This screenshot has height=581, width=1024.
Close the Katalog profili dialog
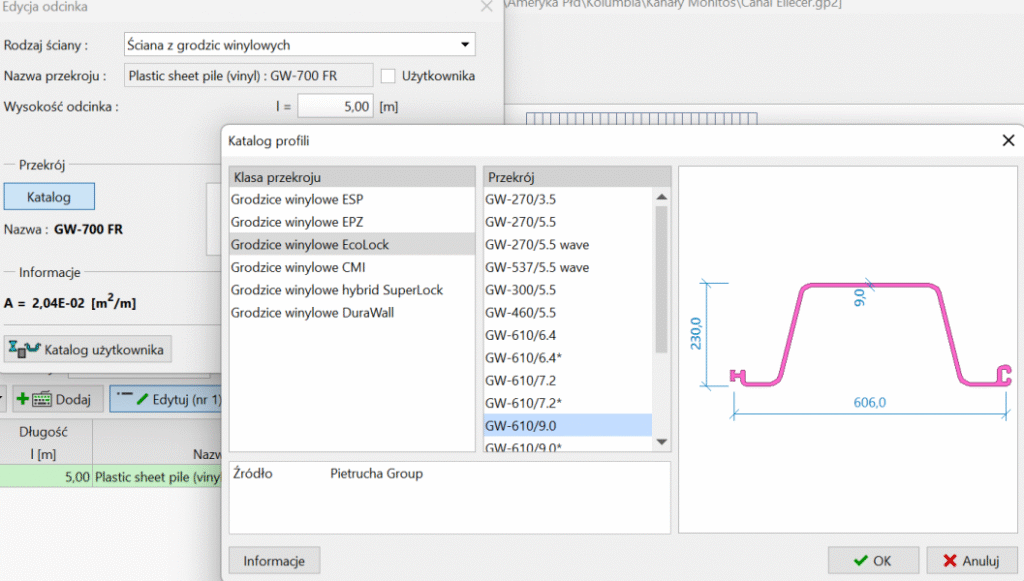point(1008,141)
